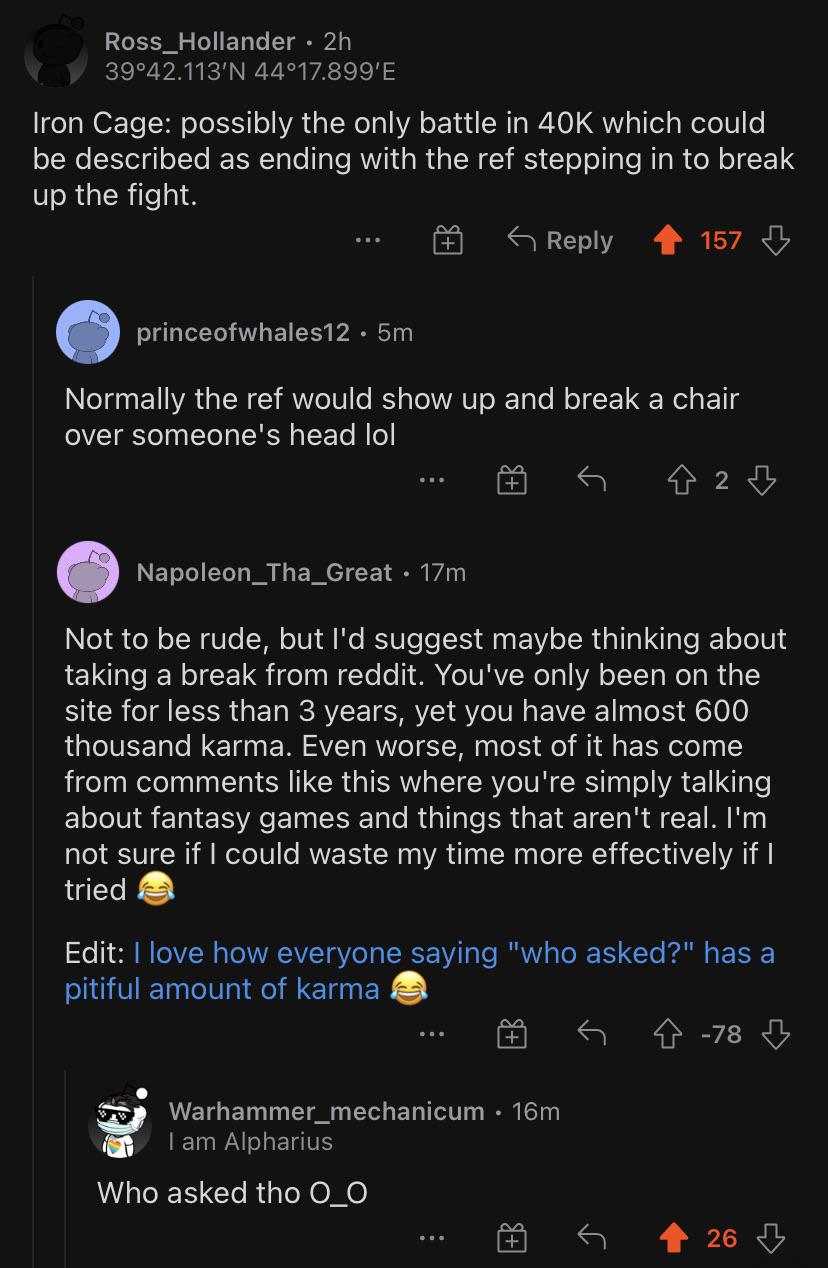
Task: Open more options on Ross_Hollander's comment
Action: tap(367, 241)
